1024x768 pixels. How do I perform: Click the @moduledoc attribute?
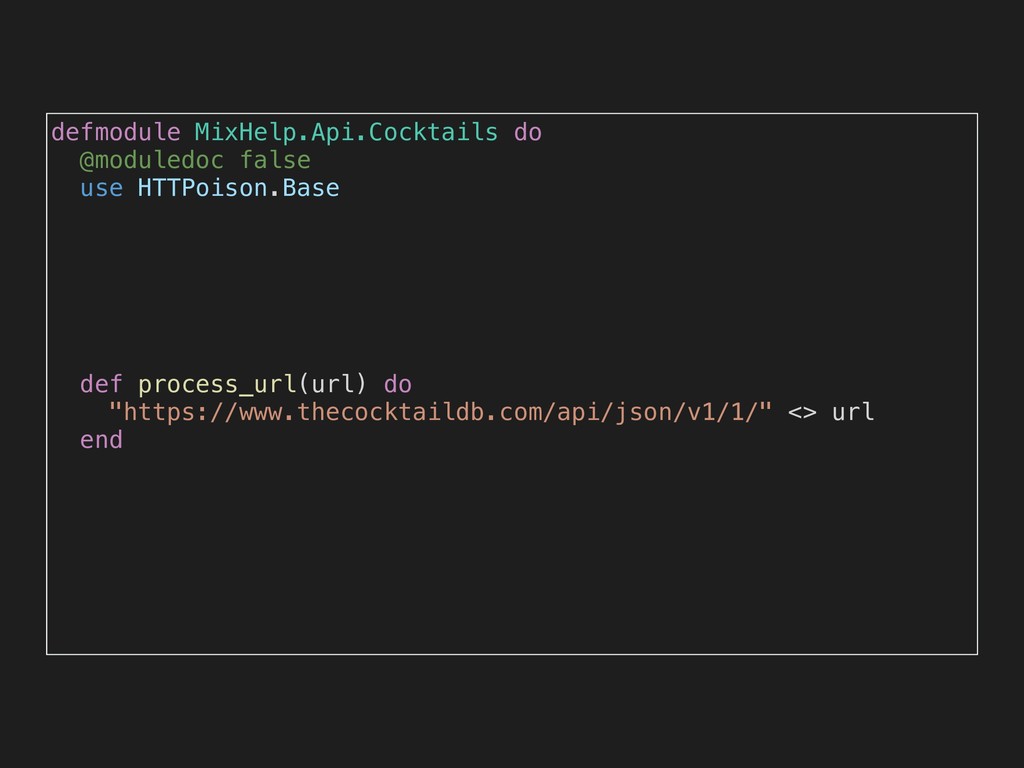coord(152,161)
